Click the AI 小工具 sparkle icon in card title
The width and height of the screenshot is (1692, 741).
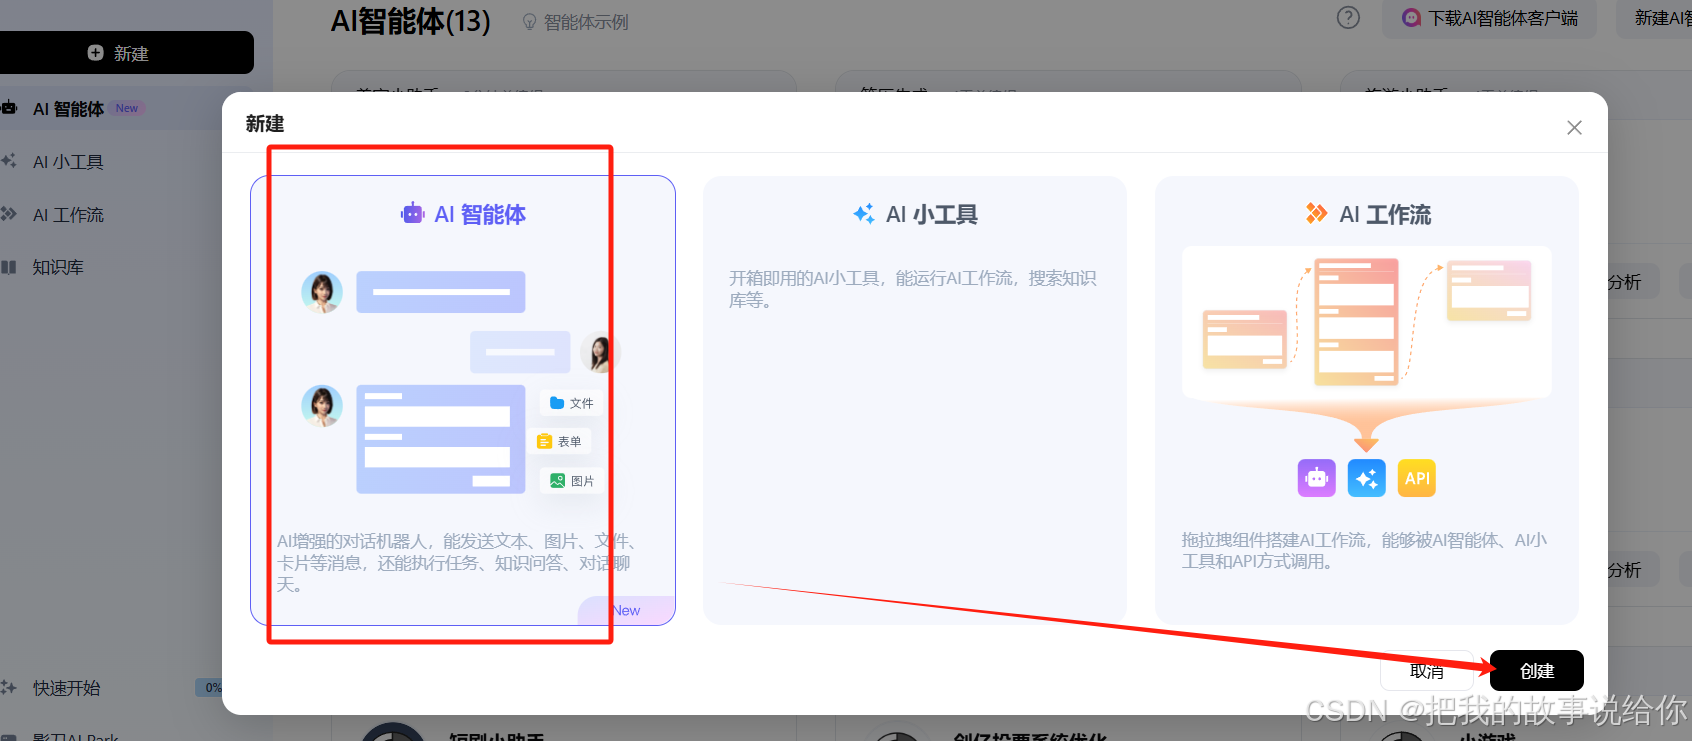pyautogui.click(x=864, y=213)
